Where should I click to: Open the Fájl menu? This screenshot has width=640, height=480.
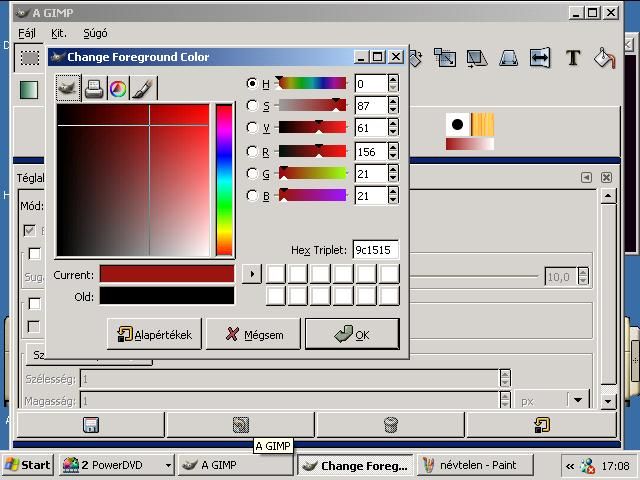(27, 33)
